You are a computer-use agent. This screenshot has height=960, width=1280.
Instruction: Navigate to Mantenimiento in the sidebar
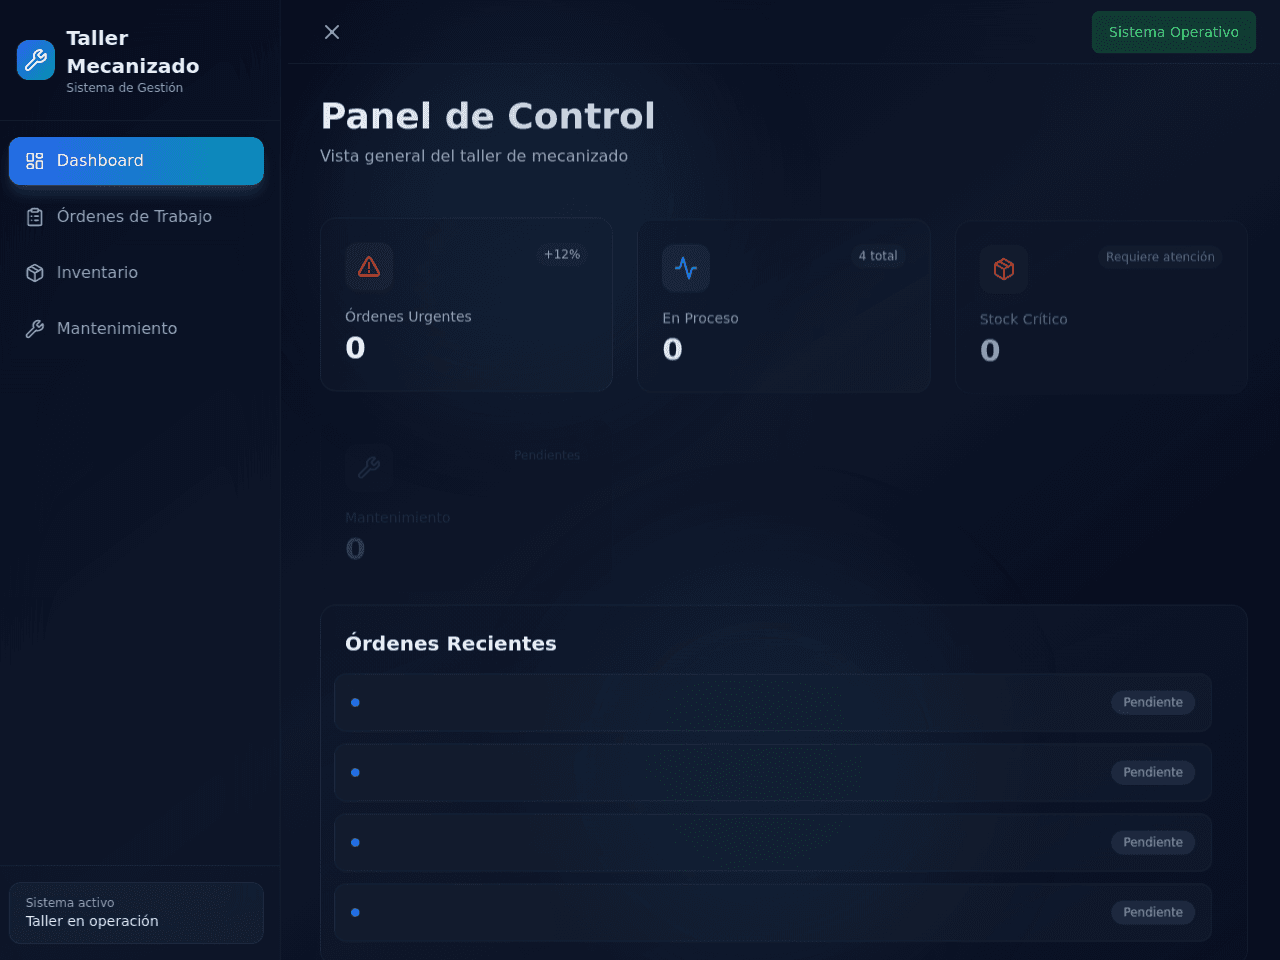pyautogui.click(x=136, y=329)
